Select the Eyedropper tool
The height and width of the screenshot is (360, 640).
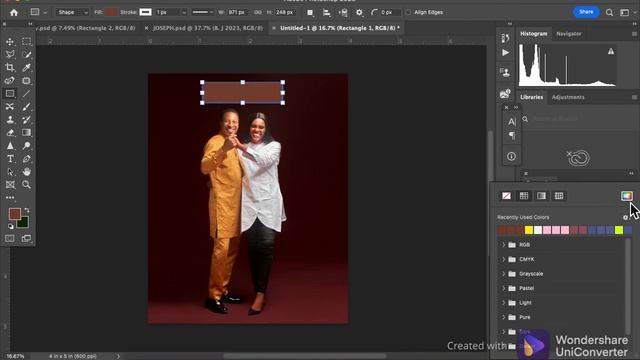pyautogui.click(x=27, y=67)
